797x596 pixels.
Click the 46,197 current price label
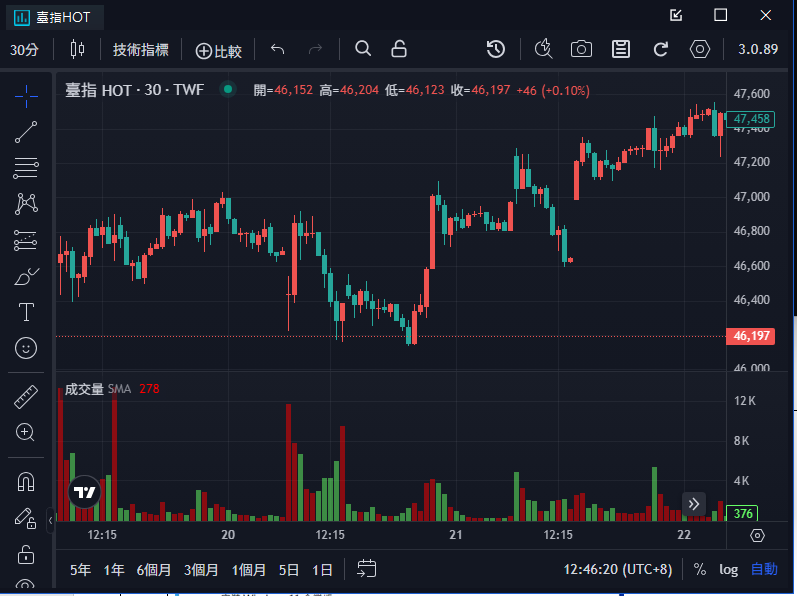click(x=751, y=336)
